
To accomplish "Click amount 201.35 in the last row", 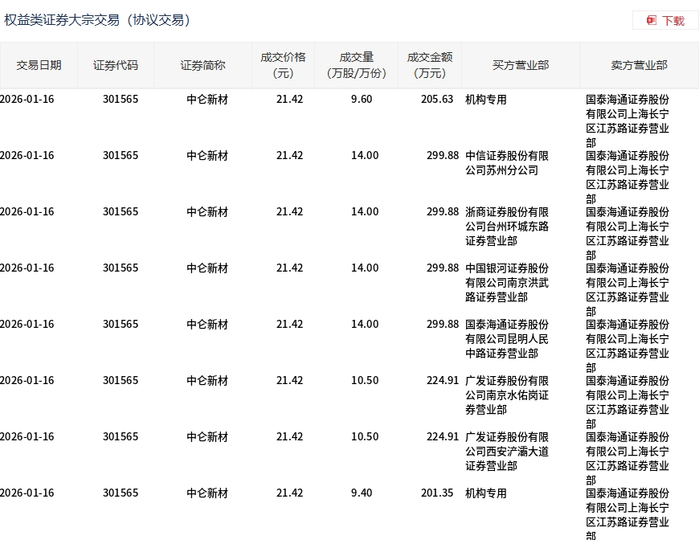I will coord(437,493).
